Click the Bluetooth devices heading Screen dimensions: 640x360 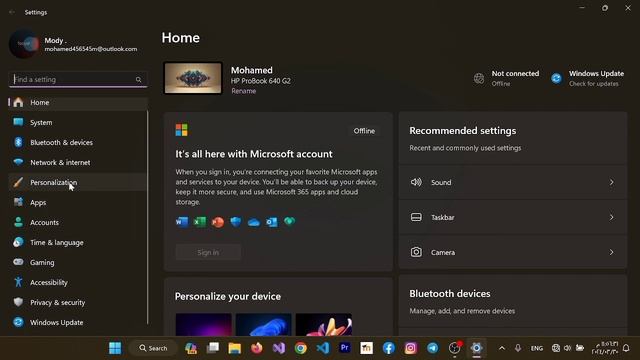point(450,294)
